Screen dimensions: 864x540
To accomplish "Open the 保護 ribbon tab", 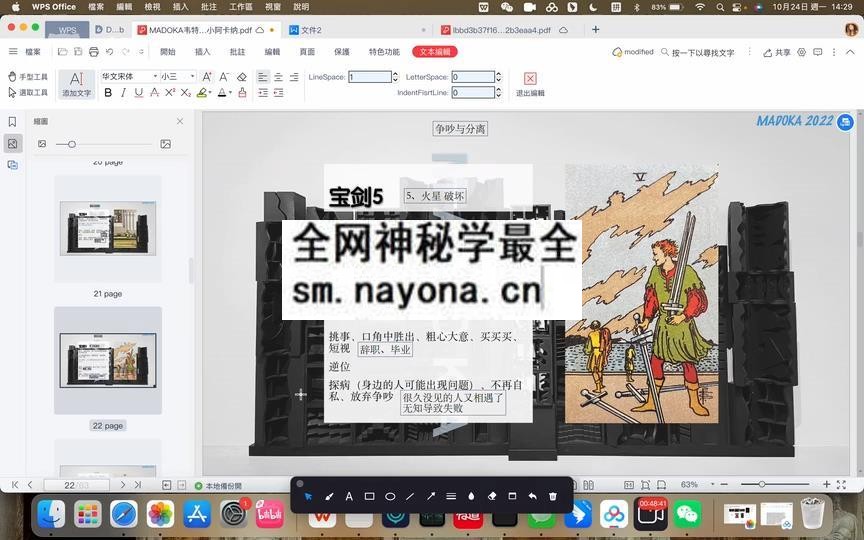I will tap(342, 52).
